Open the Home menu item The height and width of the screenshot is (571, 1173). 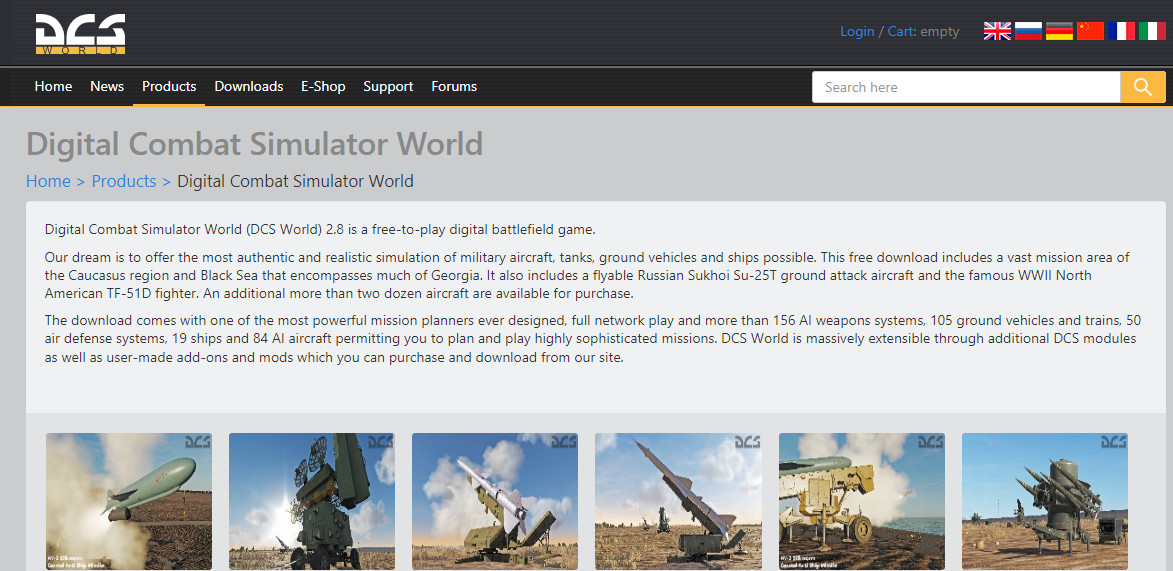click(x=53, y=86)
